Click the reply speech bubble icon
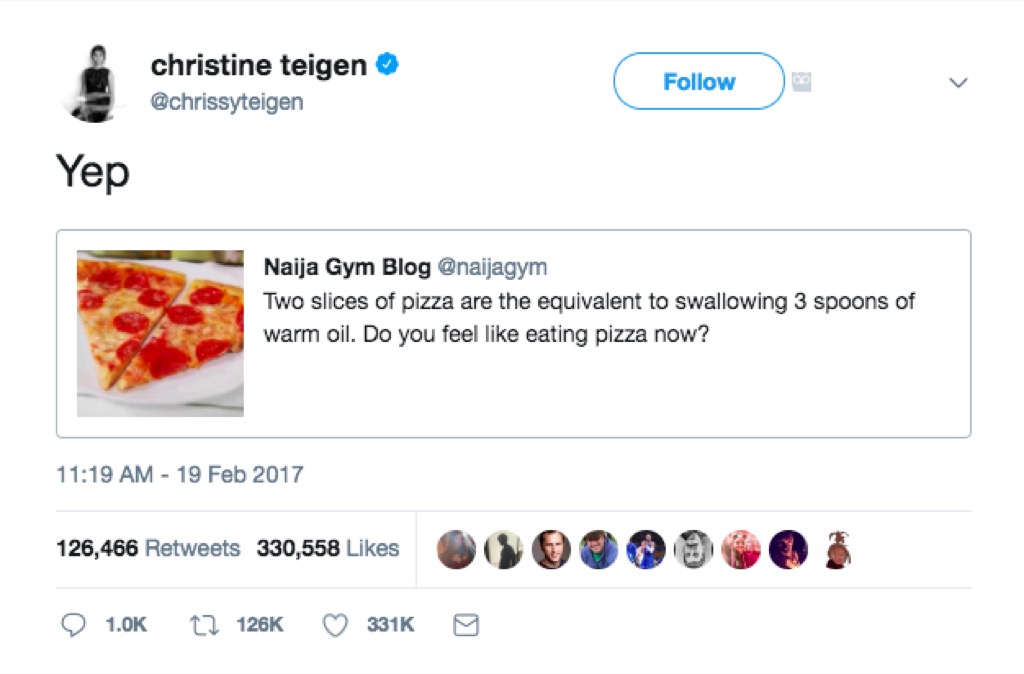1024x674 pixels. pos(74,625)
